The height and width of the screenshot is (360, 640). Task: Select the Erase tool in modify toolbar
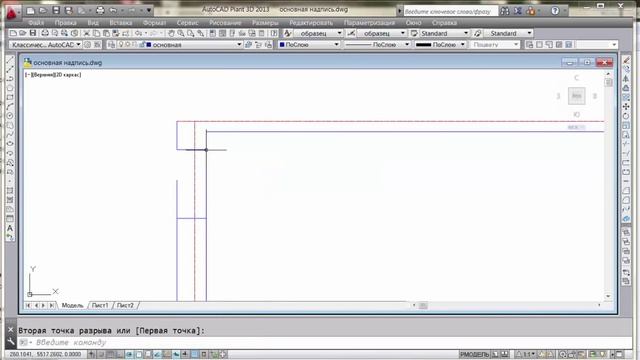626,60
